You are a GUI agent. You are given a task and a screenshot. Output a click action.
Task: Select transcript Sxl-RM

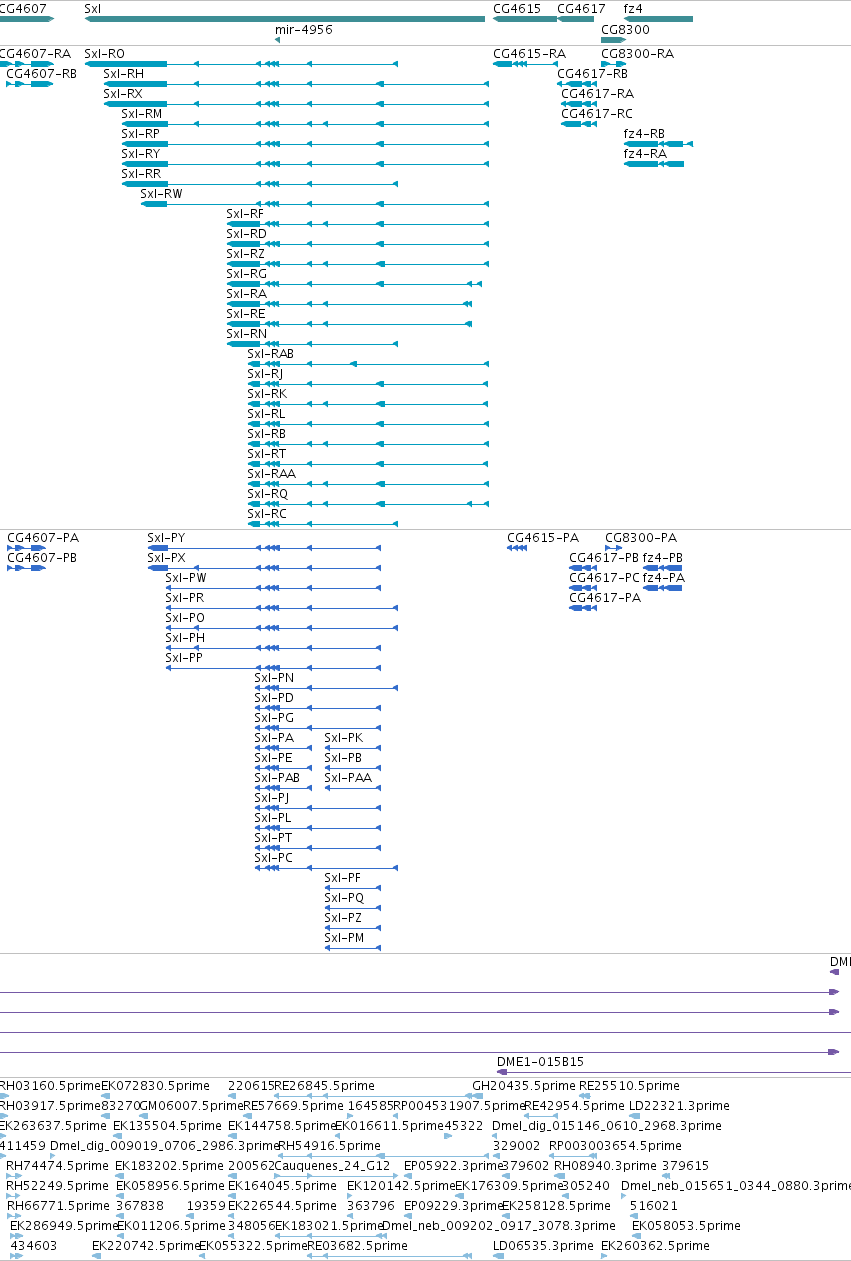point(142,114)
